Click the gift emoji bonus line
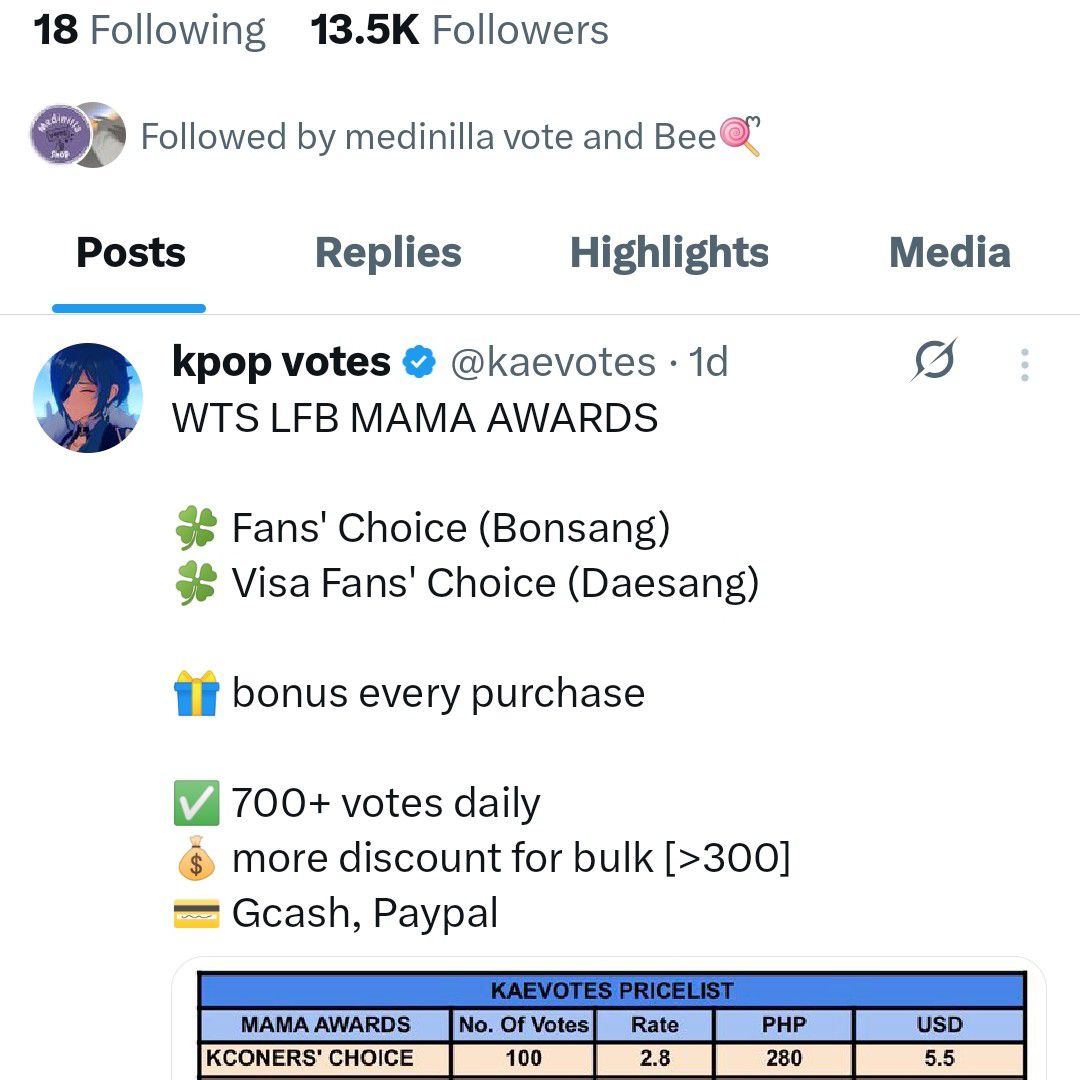 196,694
